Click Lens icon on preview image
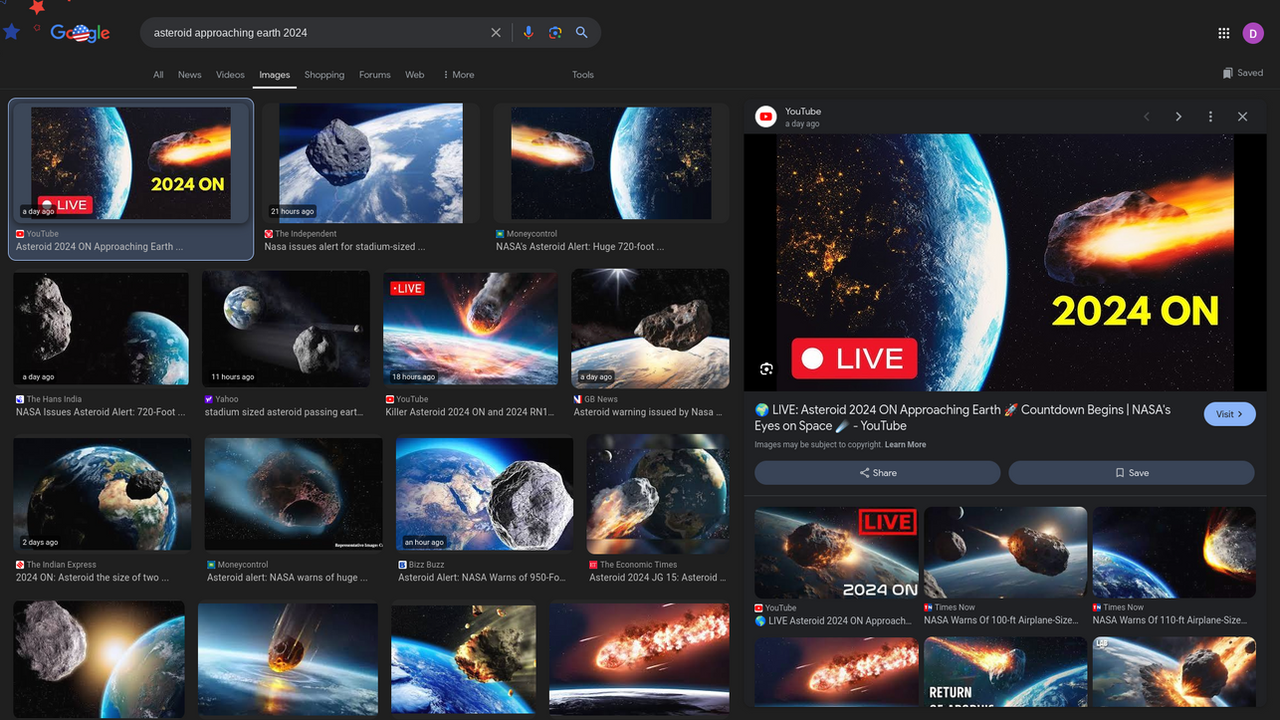 (766, 369)
